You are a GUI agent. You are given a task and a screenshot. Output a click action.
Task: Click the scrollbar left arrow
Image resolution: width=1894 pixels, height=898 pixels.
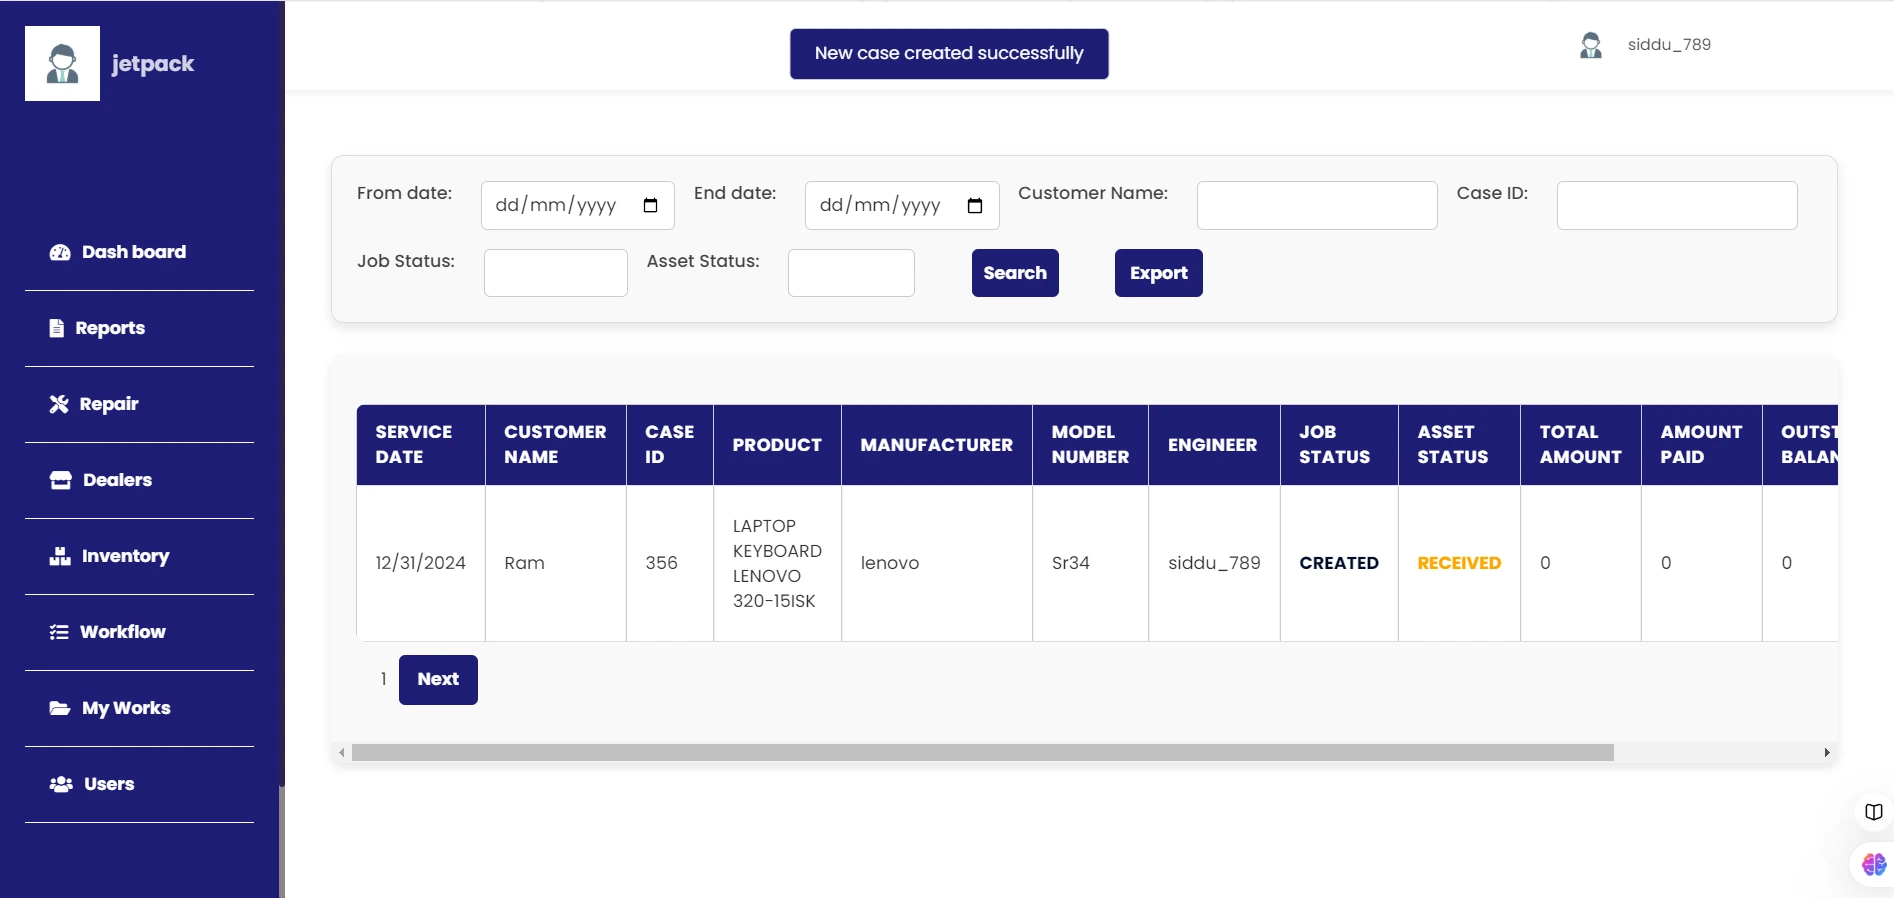coord(342,753)
